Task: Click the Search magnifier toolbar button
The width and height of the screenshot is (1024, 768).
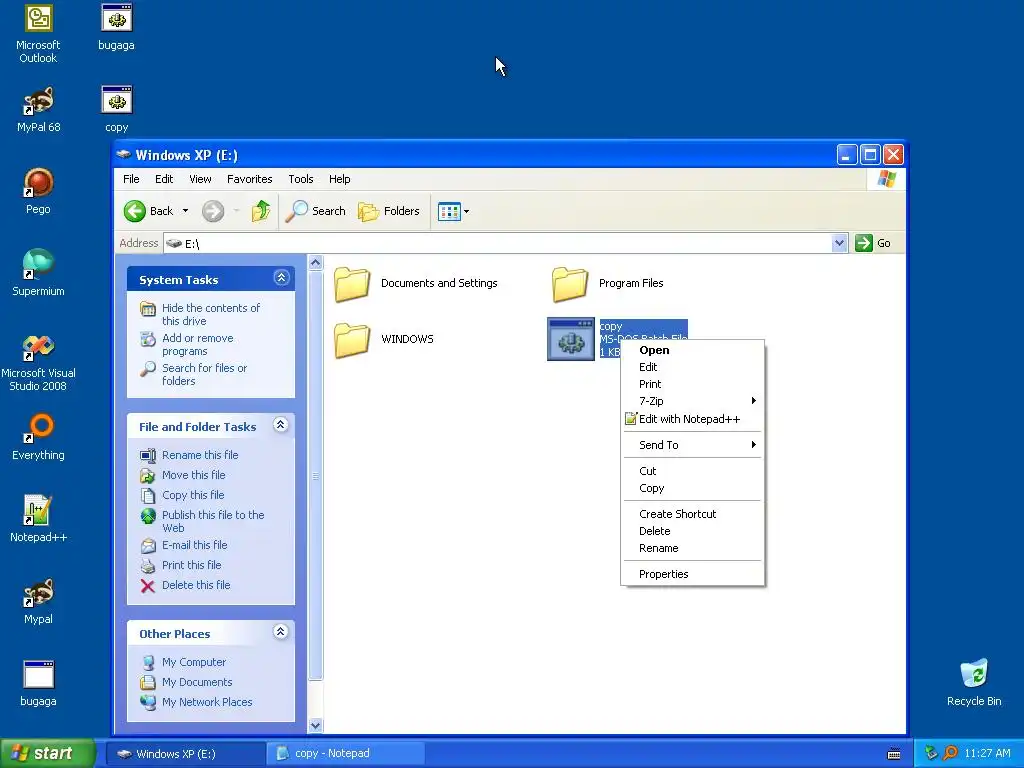Action: (315, 211)
